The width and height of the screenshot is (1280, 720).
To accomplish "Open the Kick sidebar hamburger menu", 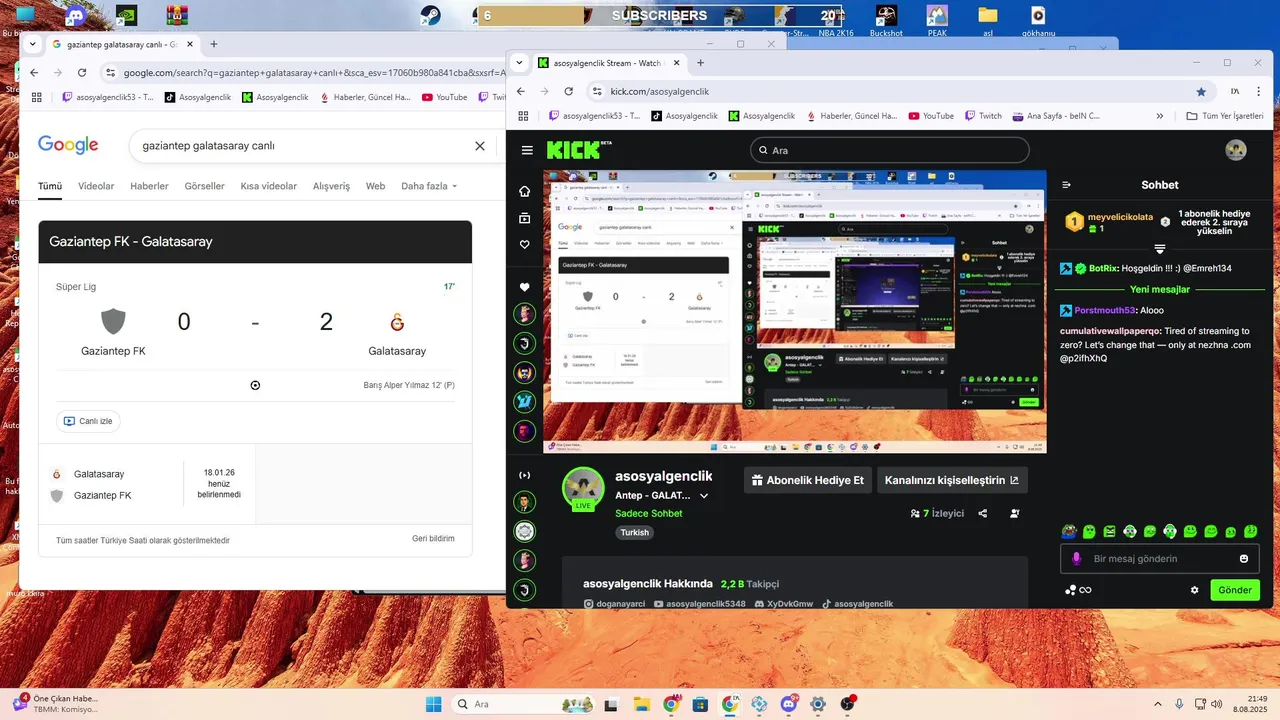I will [x=527, y=150].
